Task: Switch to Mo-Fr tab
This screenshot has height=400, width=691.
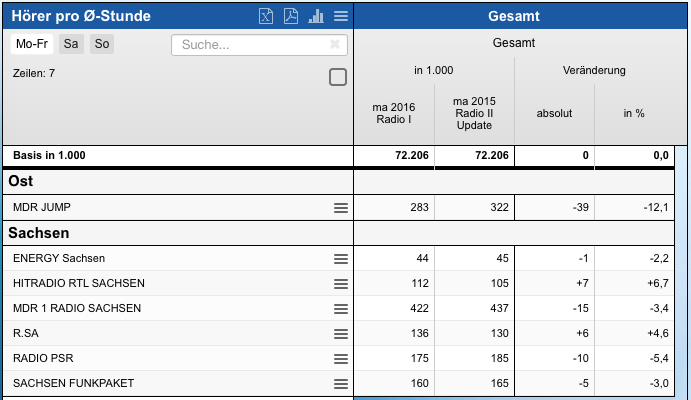Action: [x=32, y=44]
